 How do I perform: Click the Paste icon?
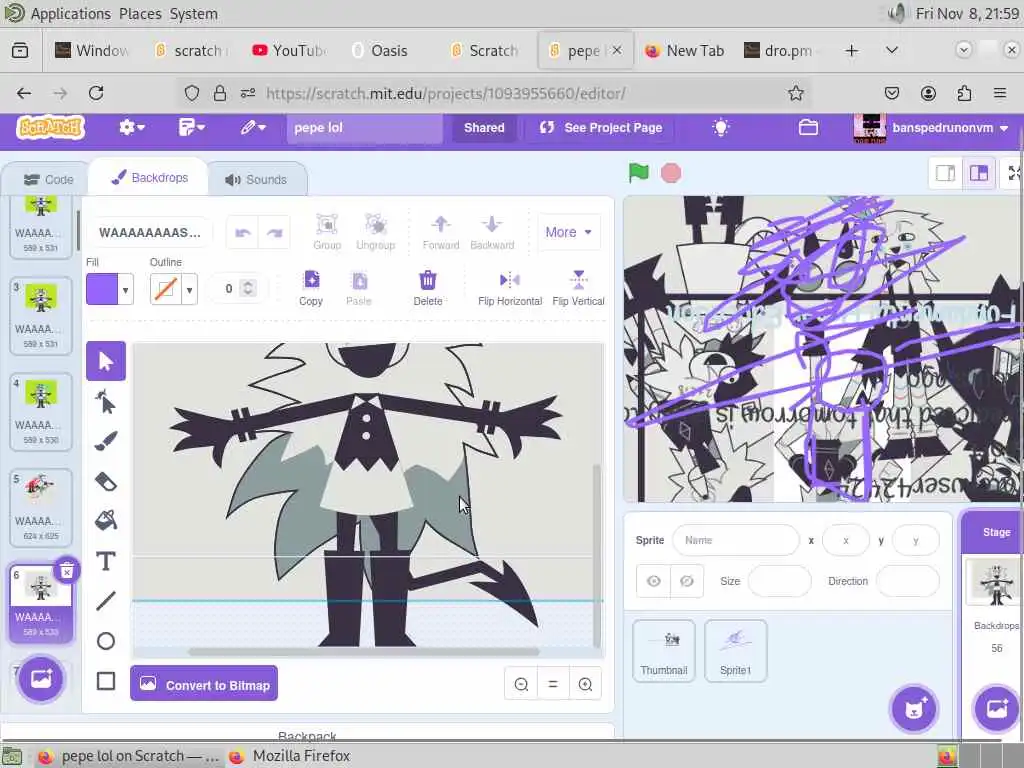click(x=359, y=280)
